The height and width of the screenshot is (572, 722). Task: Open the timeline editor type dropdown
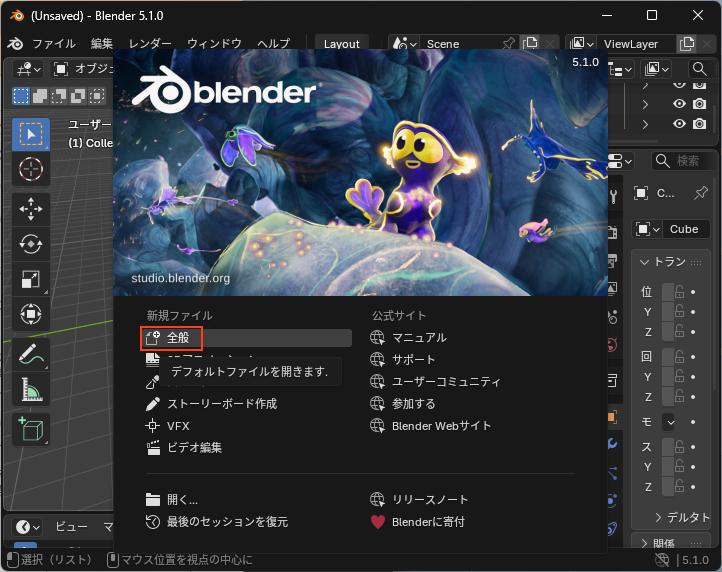[27, 527]
